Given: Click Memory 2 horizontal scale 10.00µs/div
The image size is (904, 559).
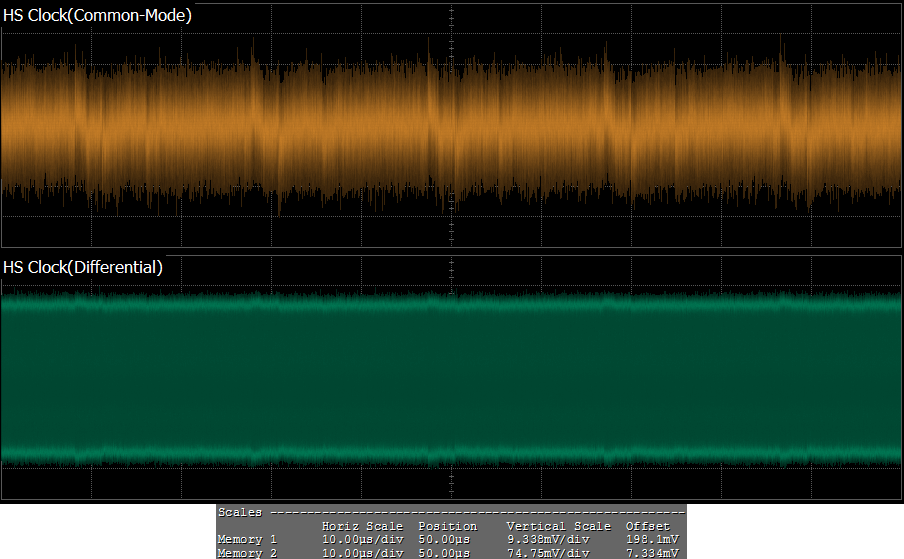Looking at the screenshot, I should tap(362, 552).
